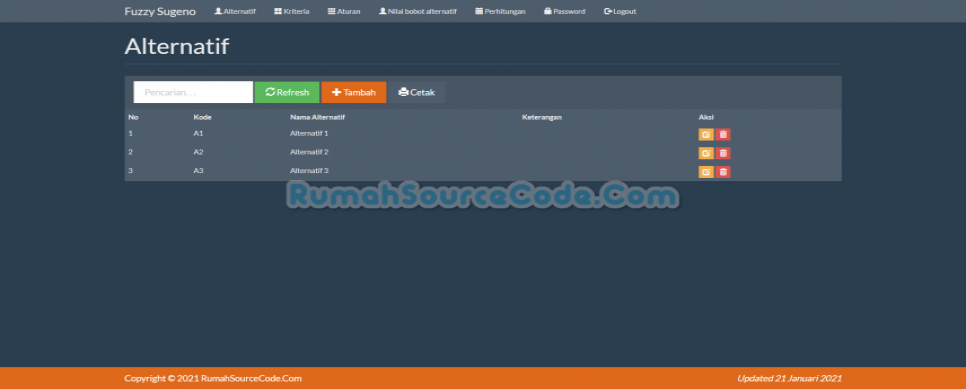Screen dimensions: 966x389
Task: Select the A3 code cell
Action: (198, 171)
